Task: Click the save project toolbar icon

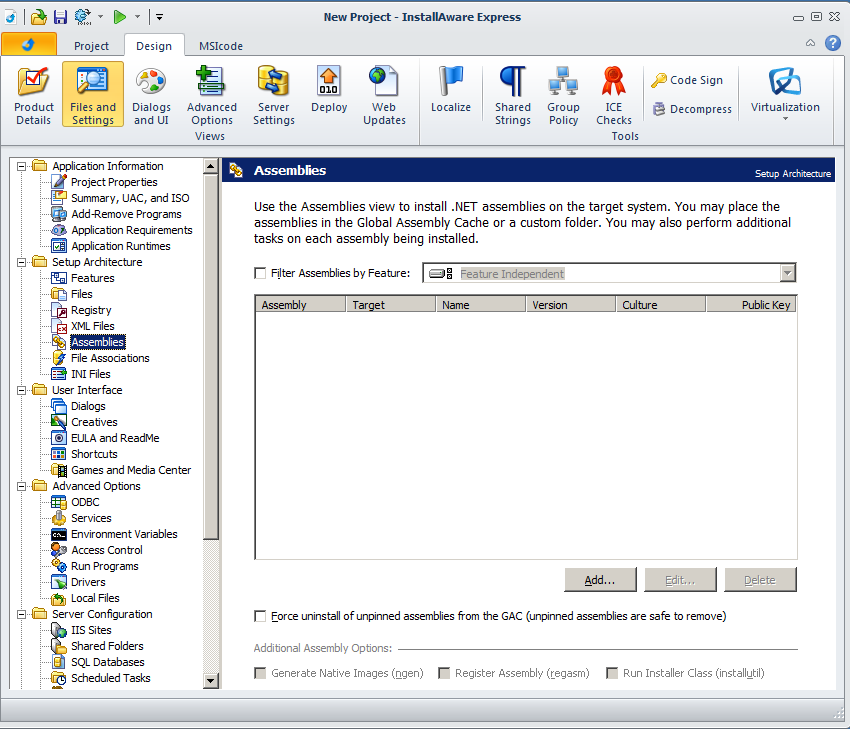Action: pyautogui.click(x=61, y=17)
